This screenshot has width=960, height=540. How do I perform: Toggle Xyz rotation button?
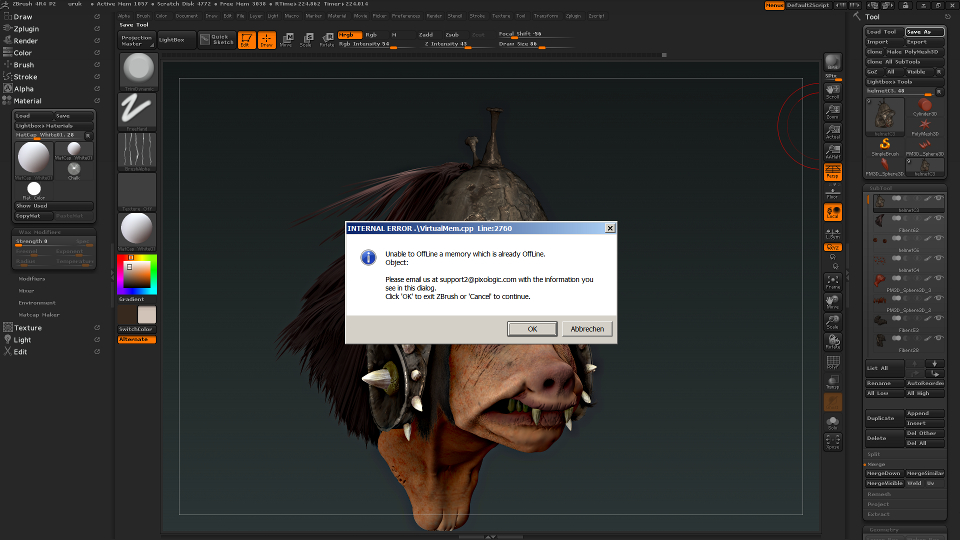pyautogui.click(x=833, y=247)
